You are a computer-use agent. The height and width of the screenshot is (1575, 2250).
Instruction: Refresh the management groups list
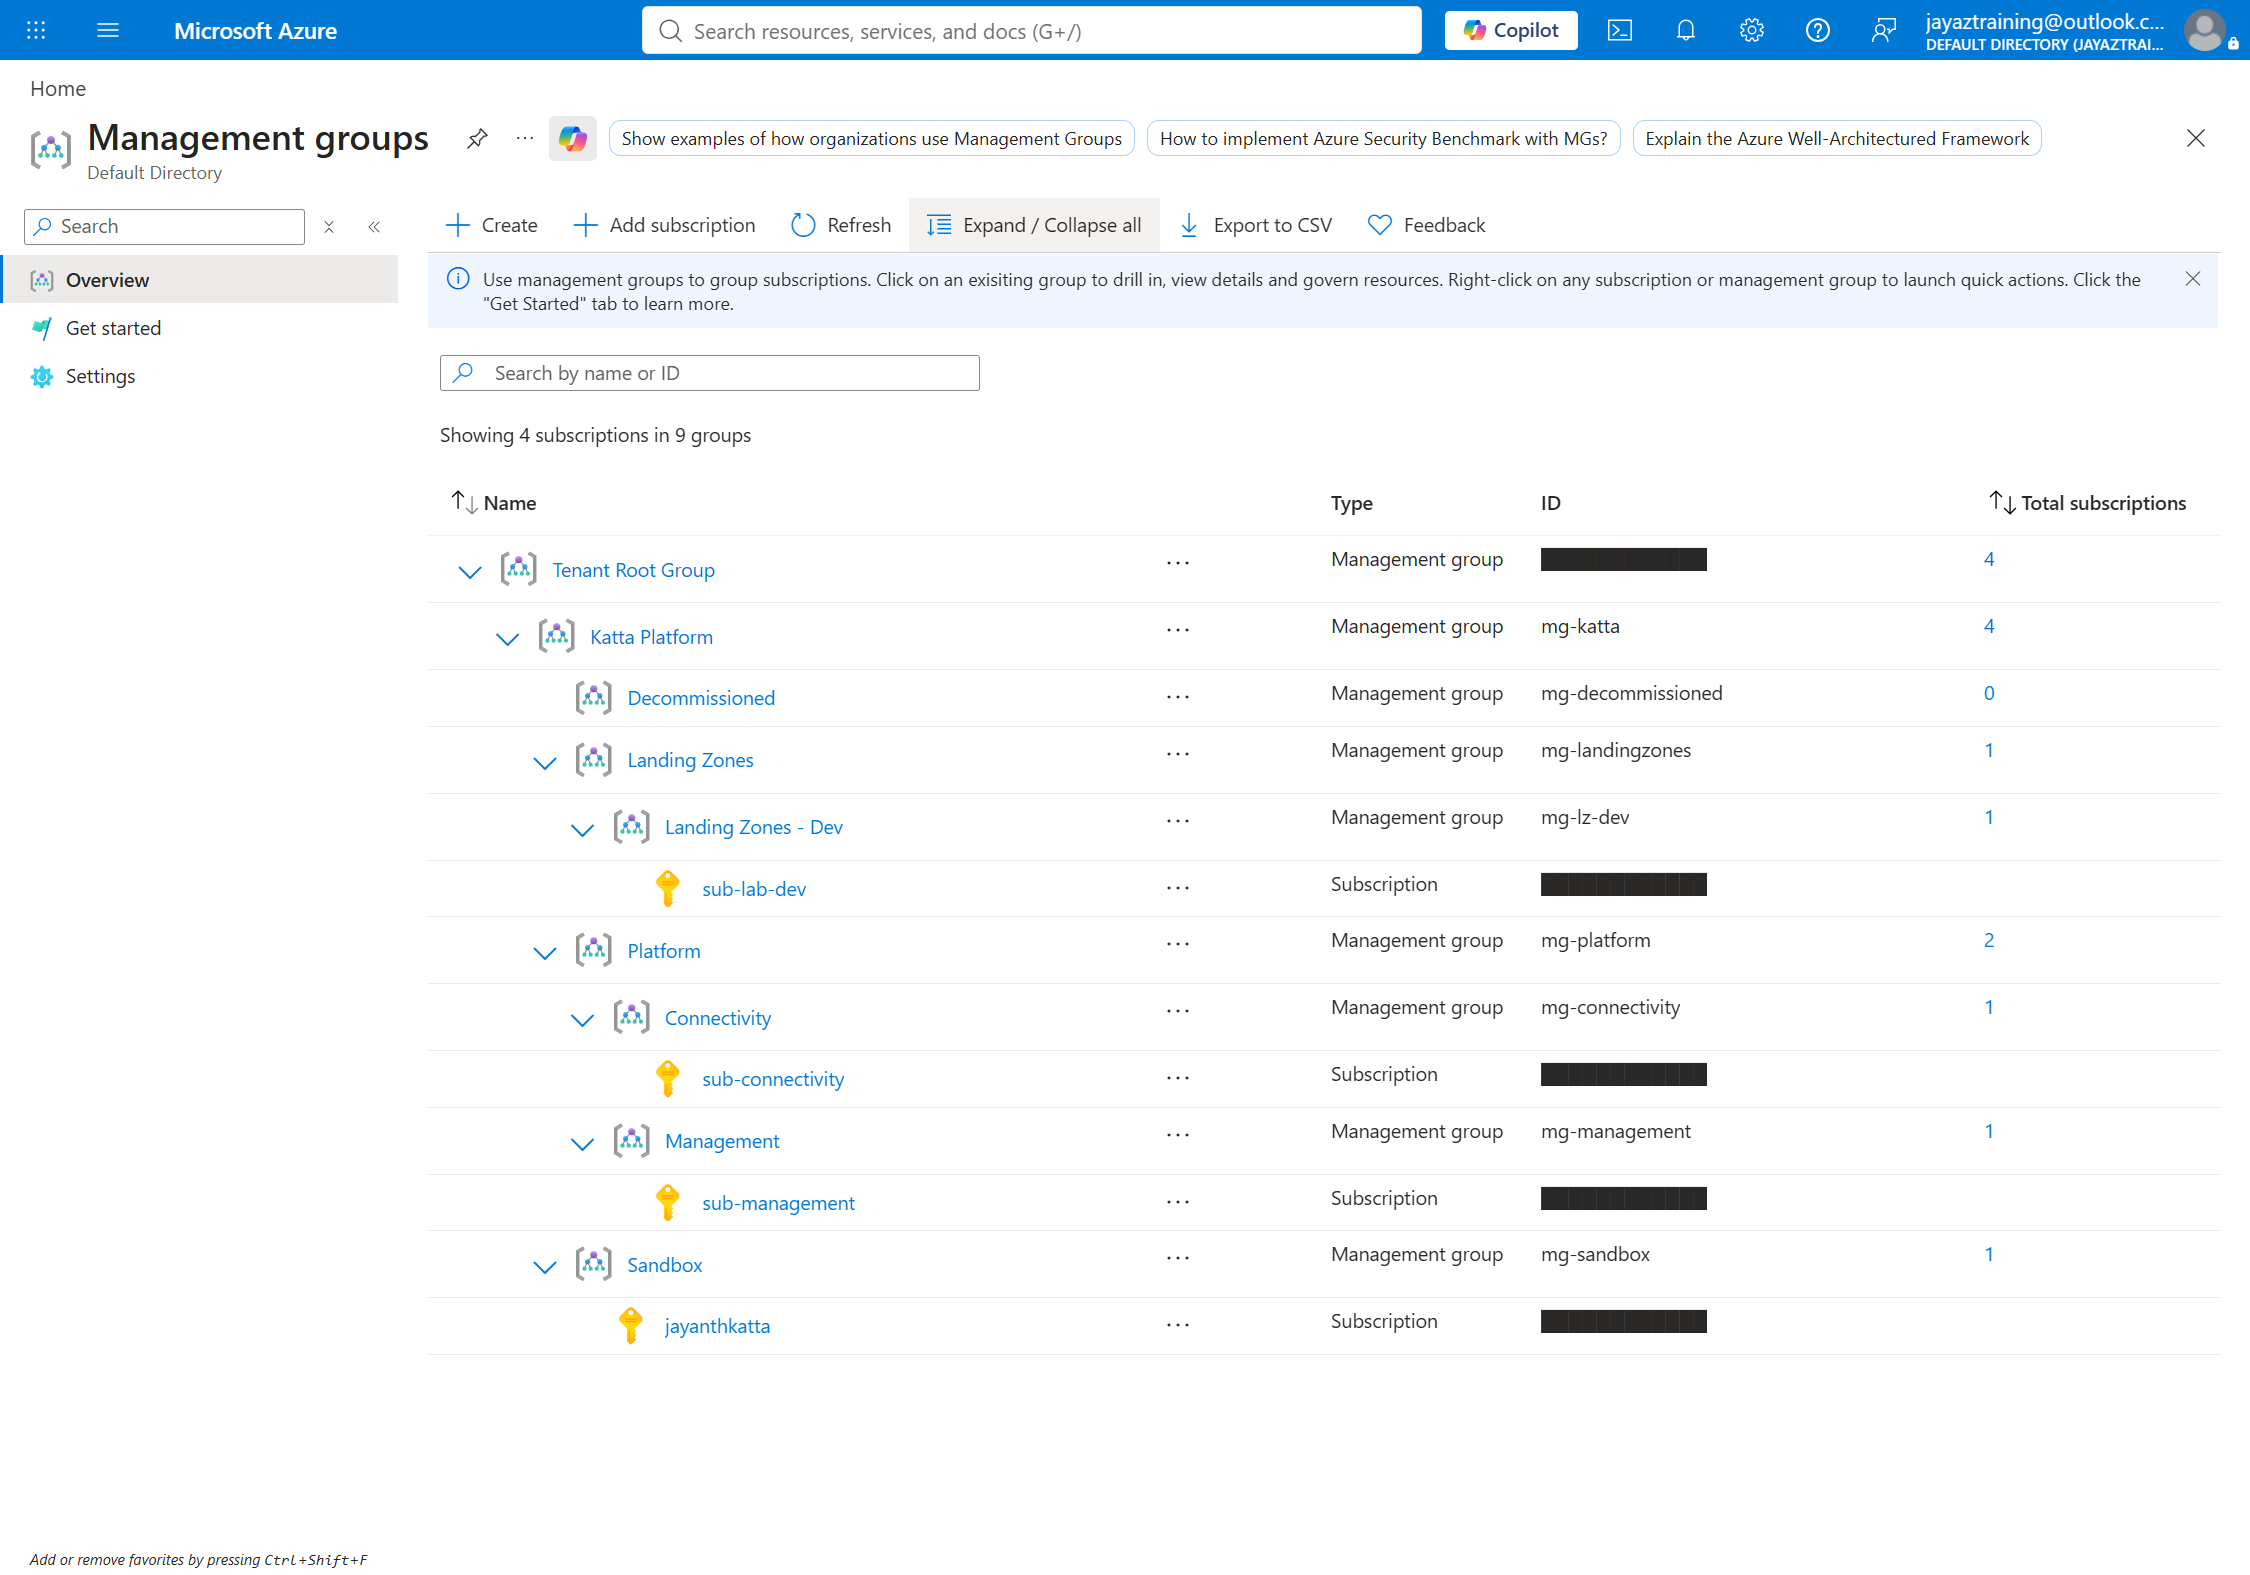[840, 225]
